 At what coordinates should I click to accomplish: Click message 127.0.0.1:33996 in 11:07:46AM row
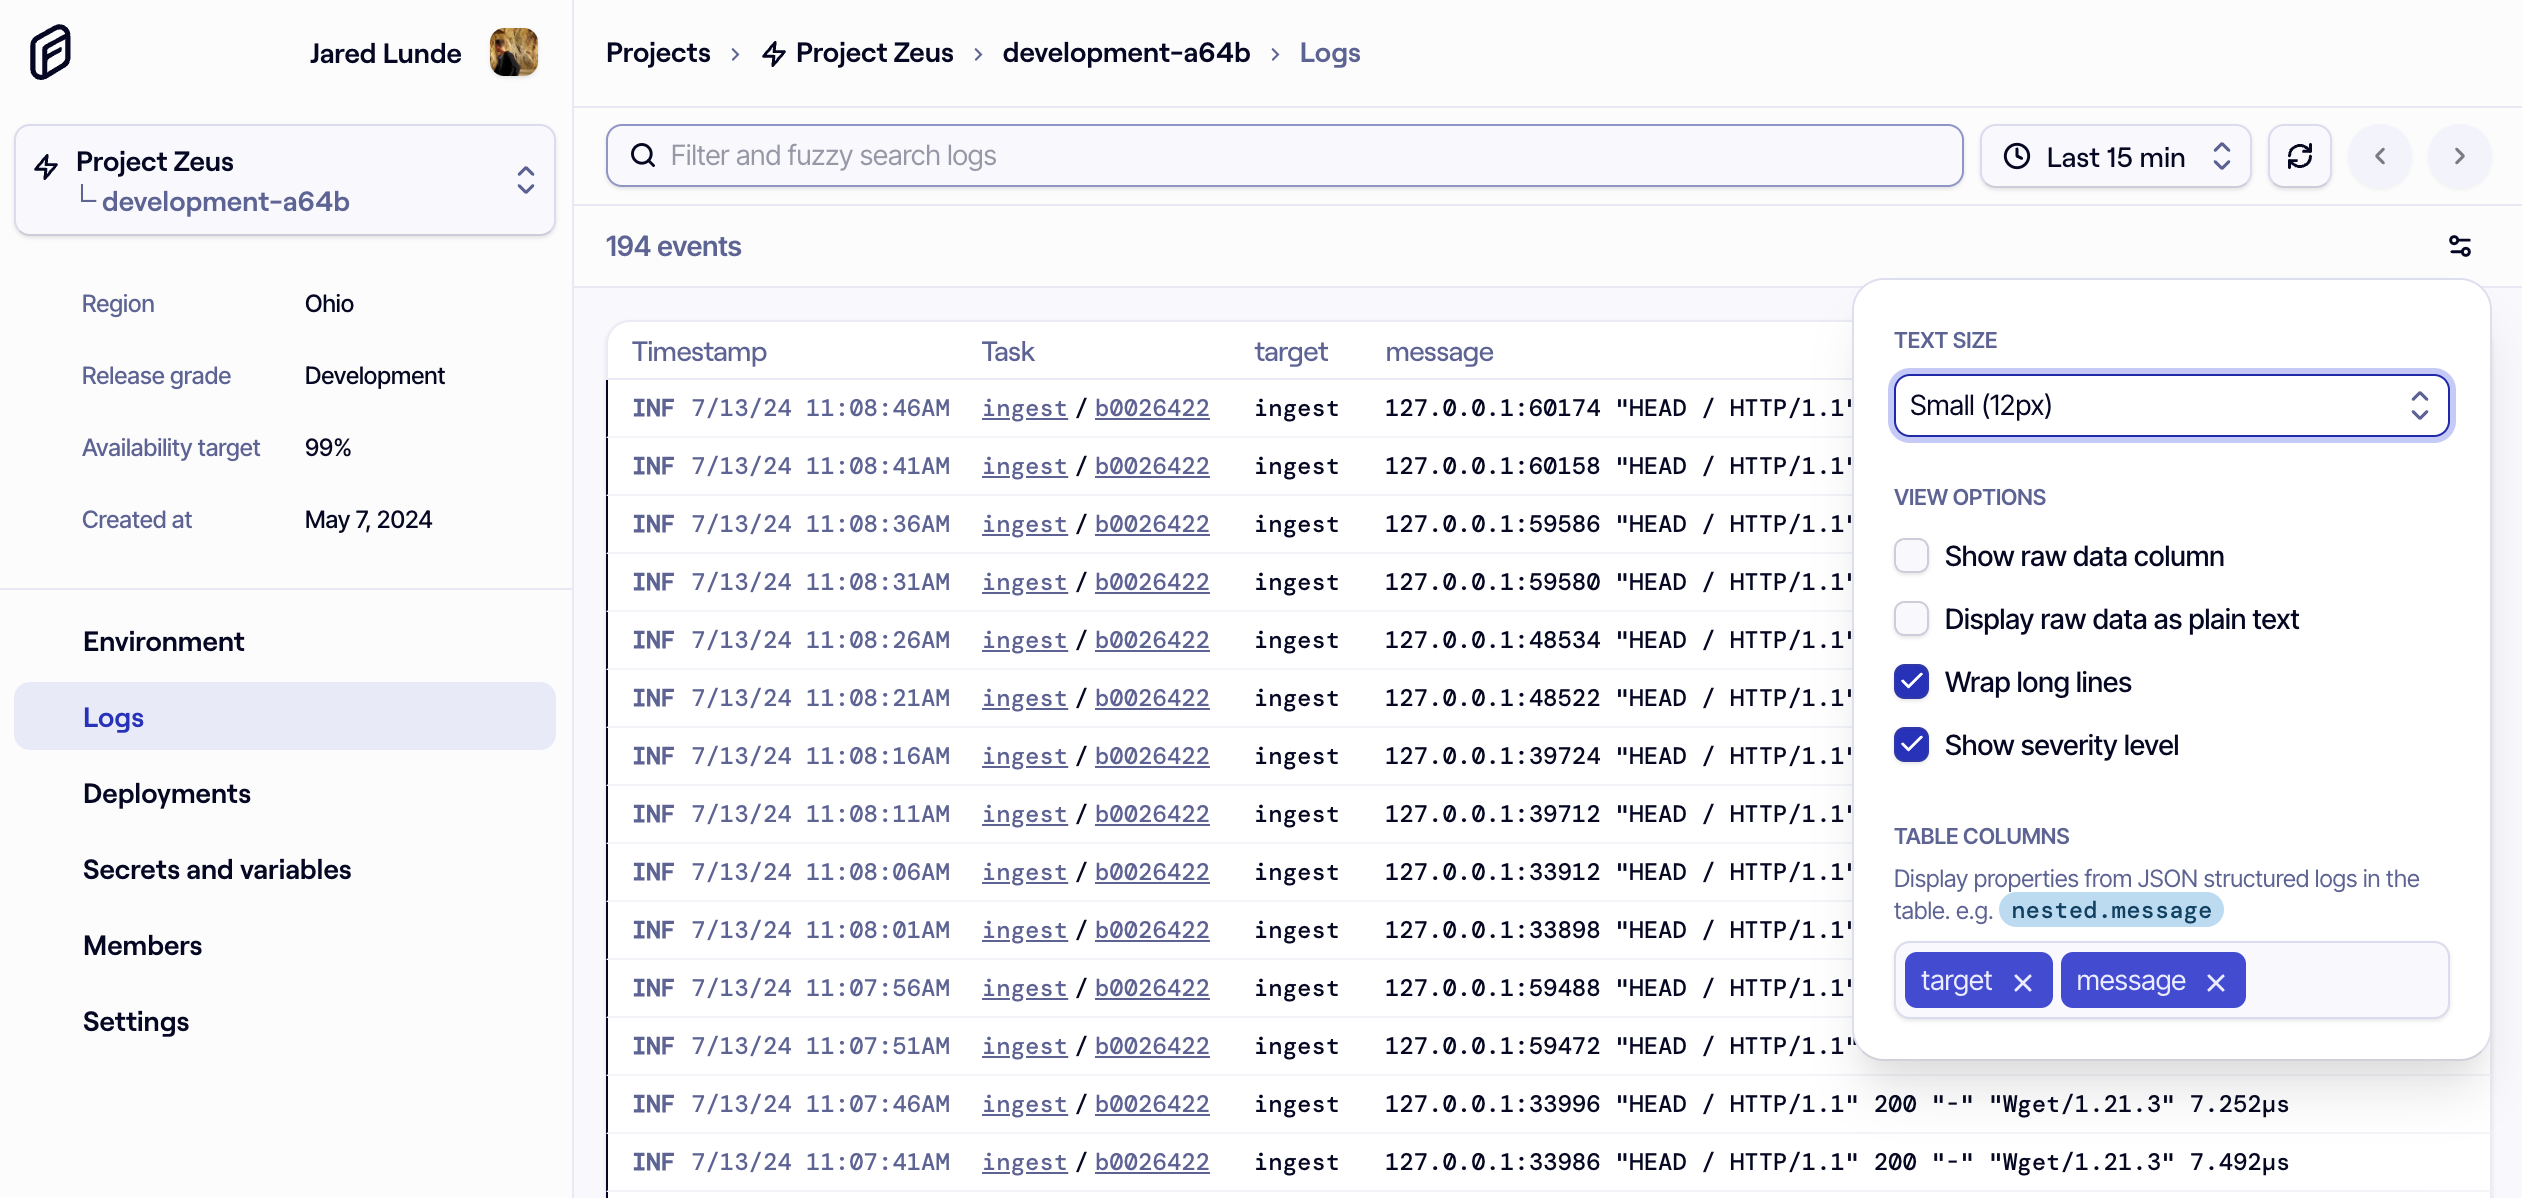pyautogui.click(x=1836, y=1104)
